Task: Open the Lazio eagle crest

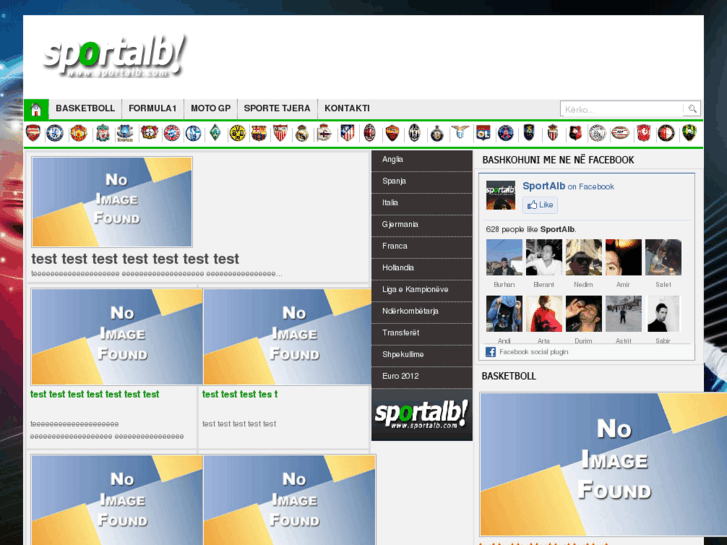Action: (x=460, y=132)
